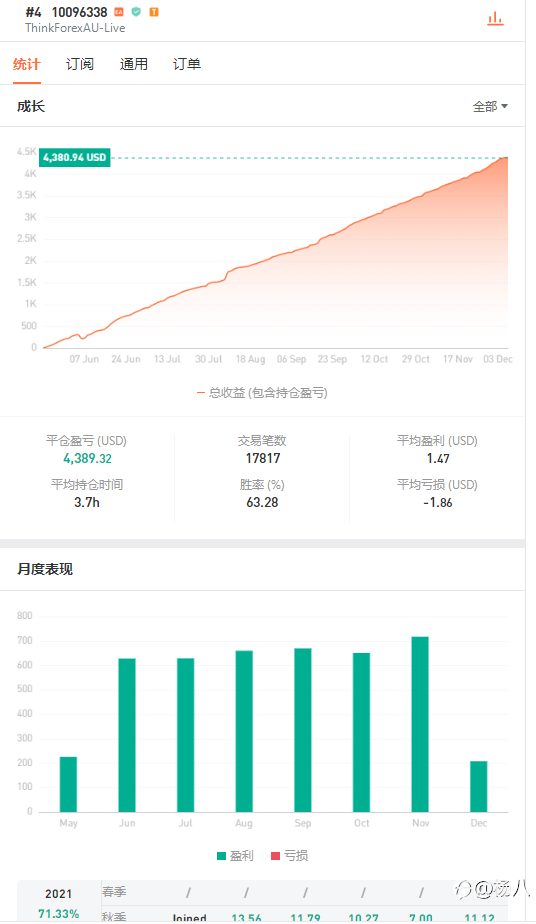Toggle the 亏损 legend entry
The width and height of the screenshot is (536, 924).
click(x=289, y=856)
